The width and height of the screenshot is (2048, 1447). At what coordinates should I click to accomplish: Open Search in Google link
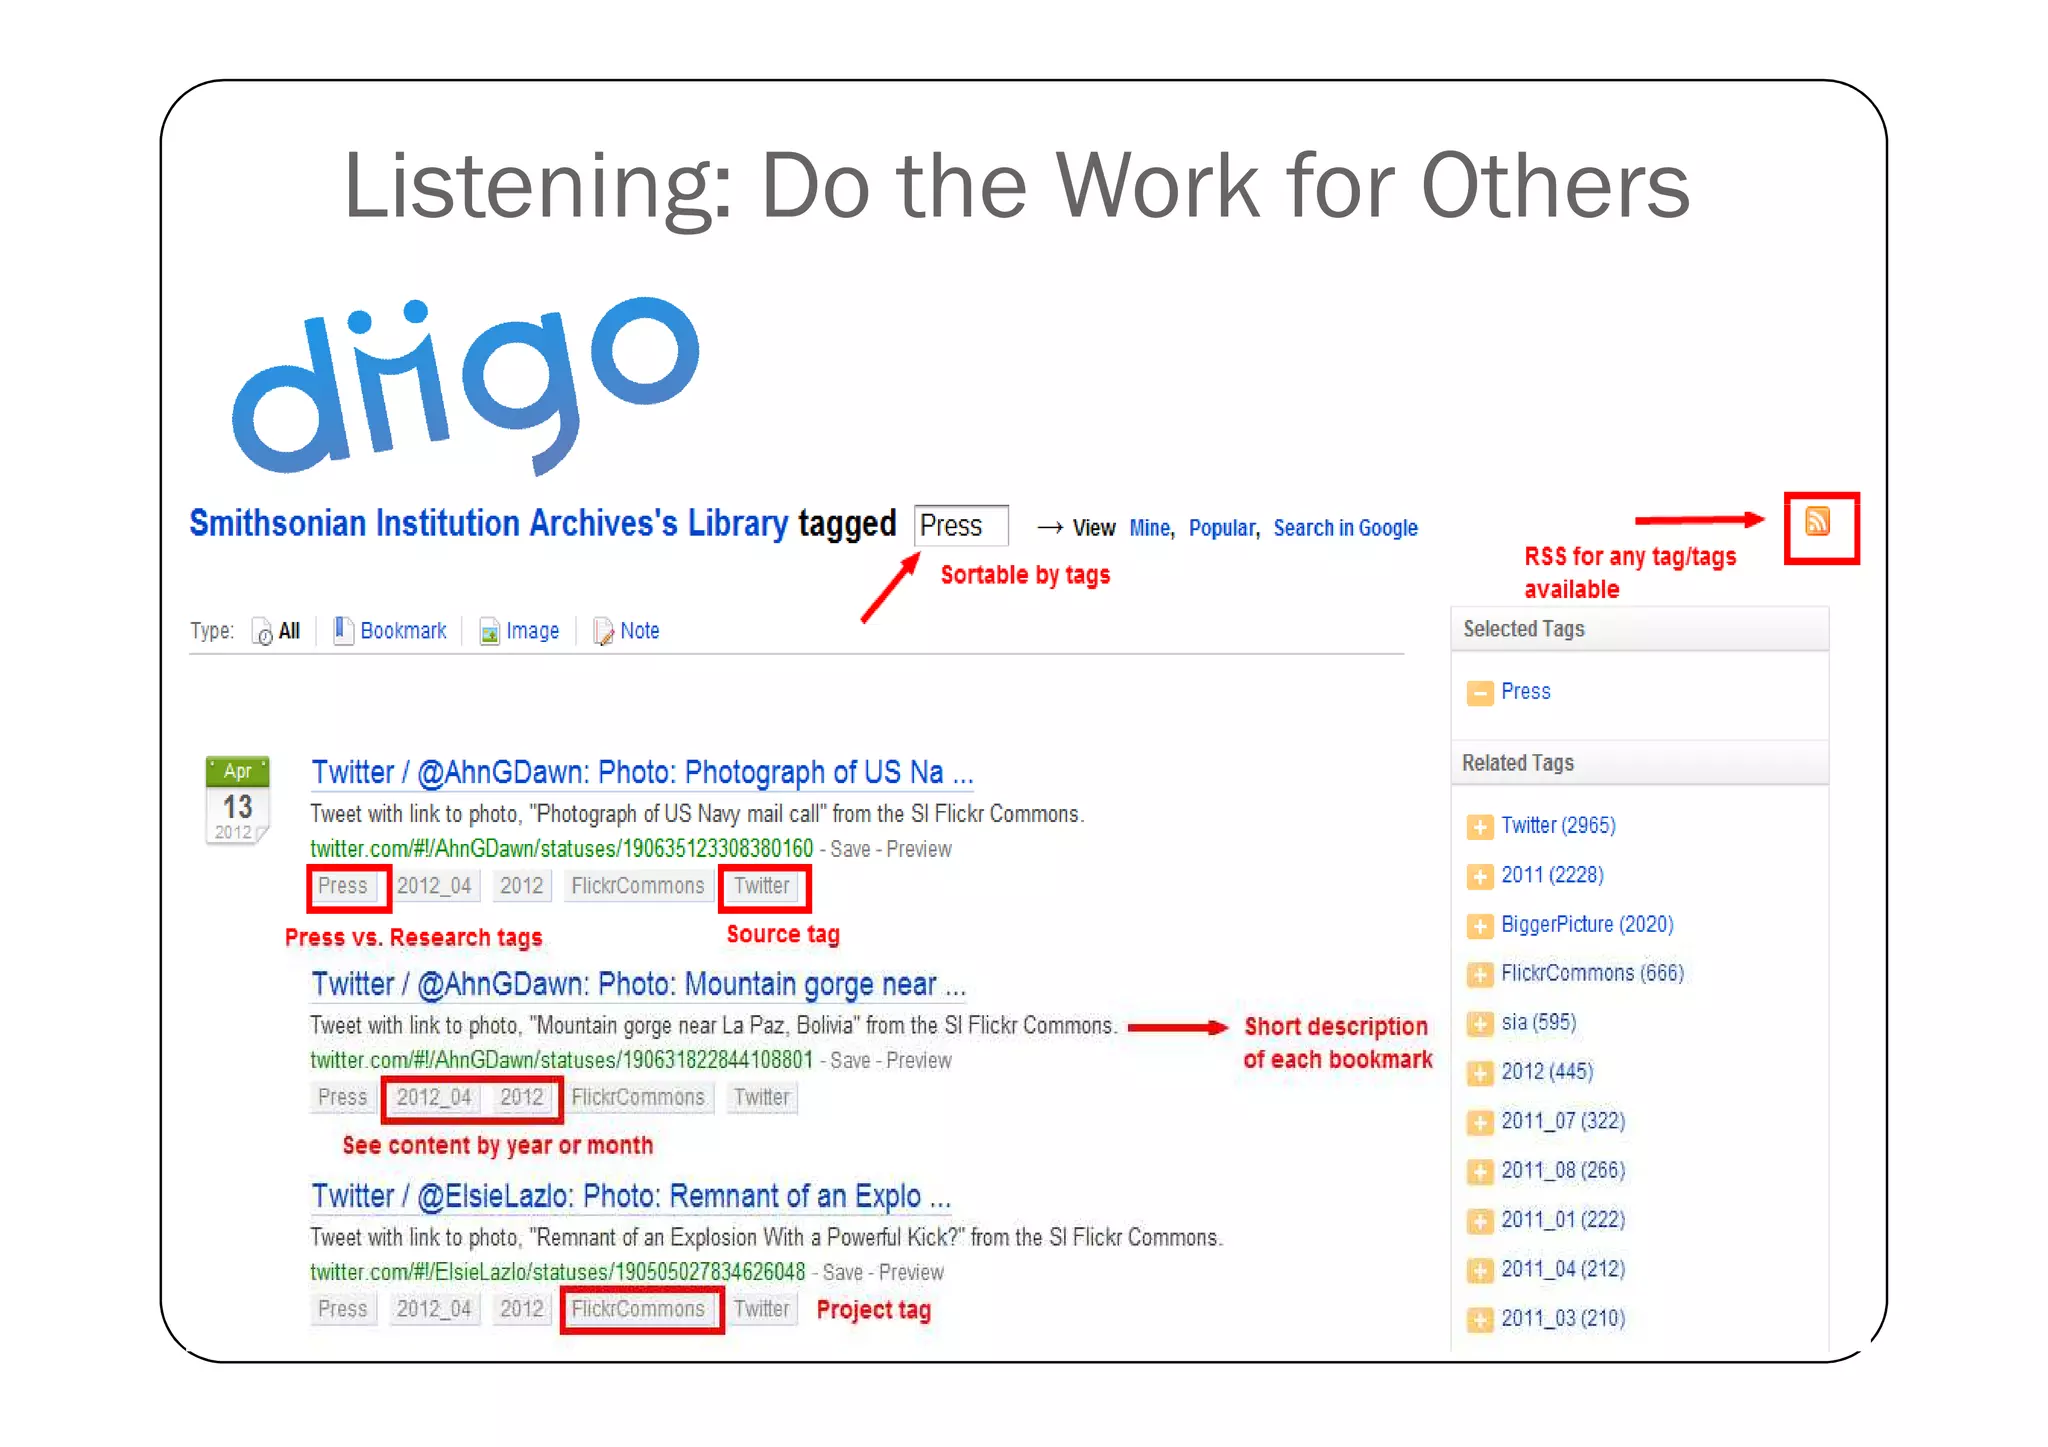(1345, 528)
